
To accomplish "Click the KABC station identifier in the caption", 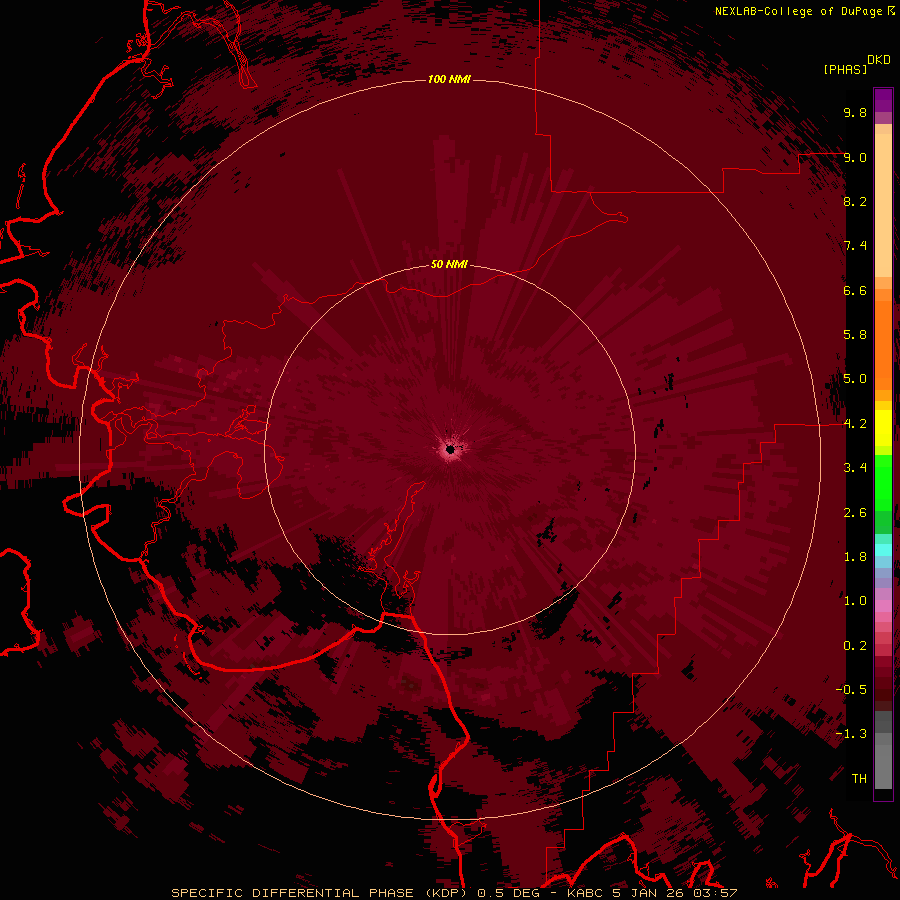I will pos(585,893).
